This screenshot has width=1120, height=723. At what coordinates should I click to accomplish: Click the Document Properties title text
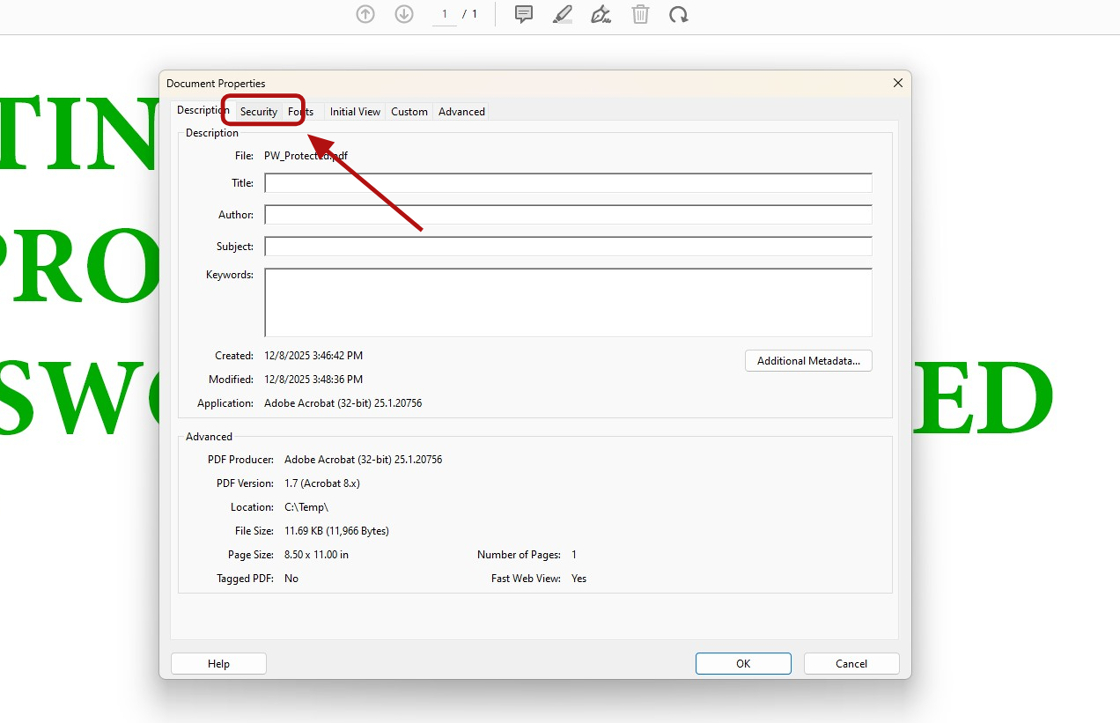coord(216,84)
